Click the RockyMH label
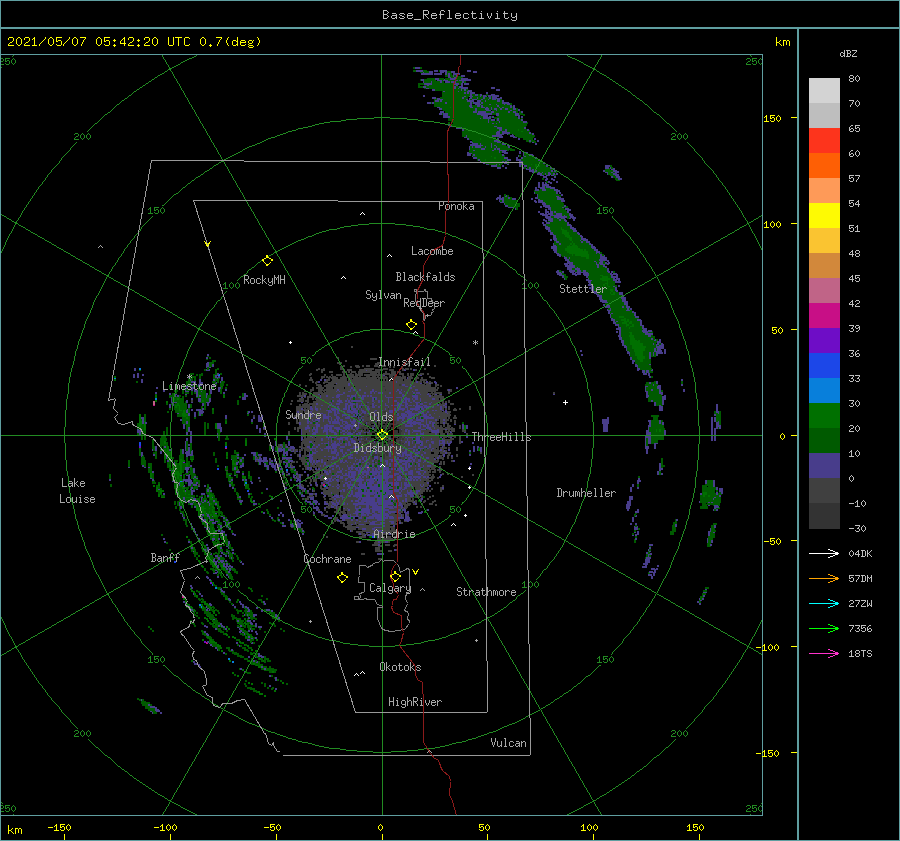The image size is (900, 841). click(264, 280)
